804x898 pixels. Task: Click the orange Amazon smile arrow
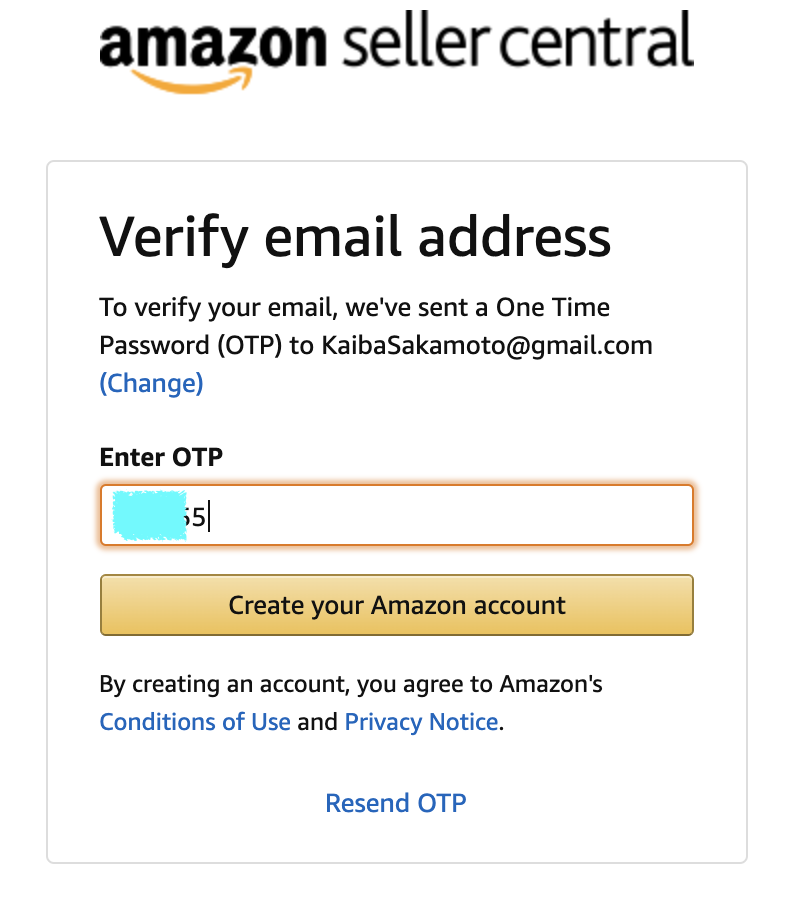[x=192, y=80]
